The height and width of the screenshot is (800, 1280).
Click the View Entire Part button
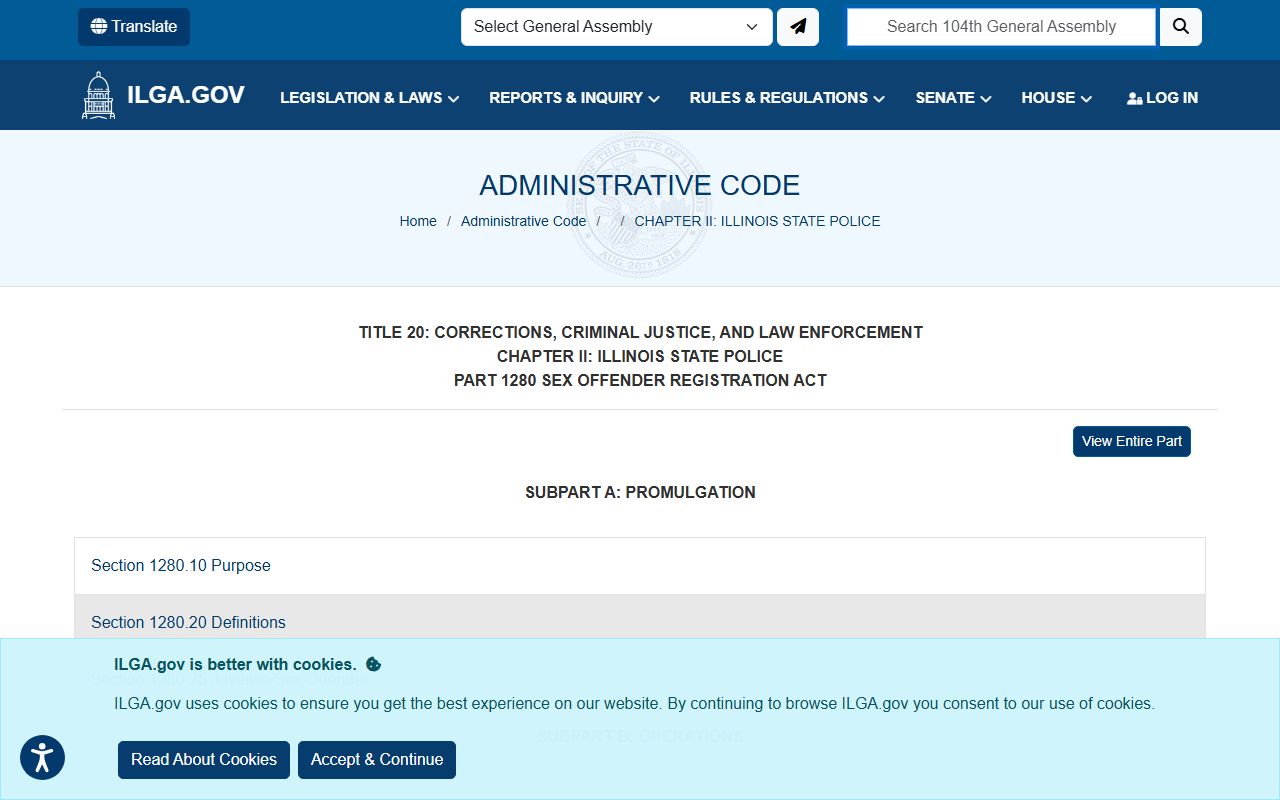[x=1132, y=441]
